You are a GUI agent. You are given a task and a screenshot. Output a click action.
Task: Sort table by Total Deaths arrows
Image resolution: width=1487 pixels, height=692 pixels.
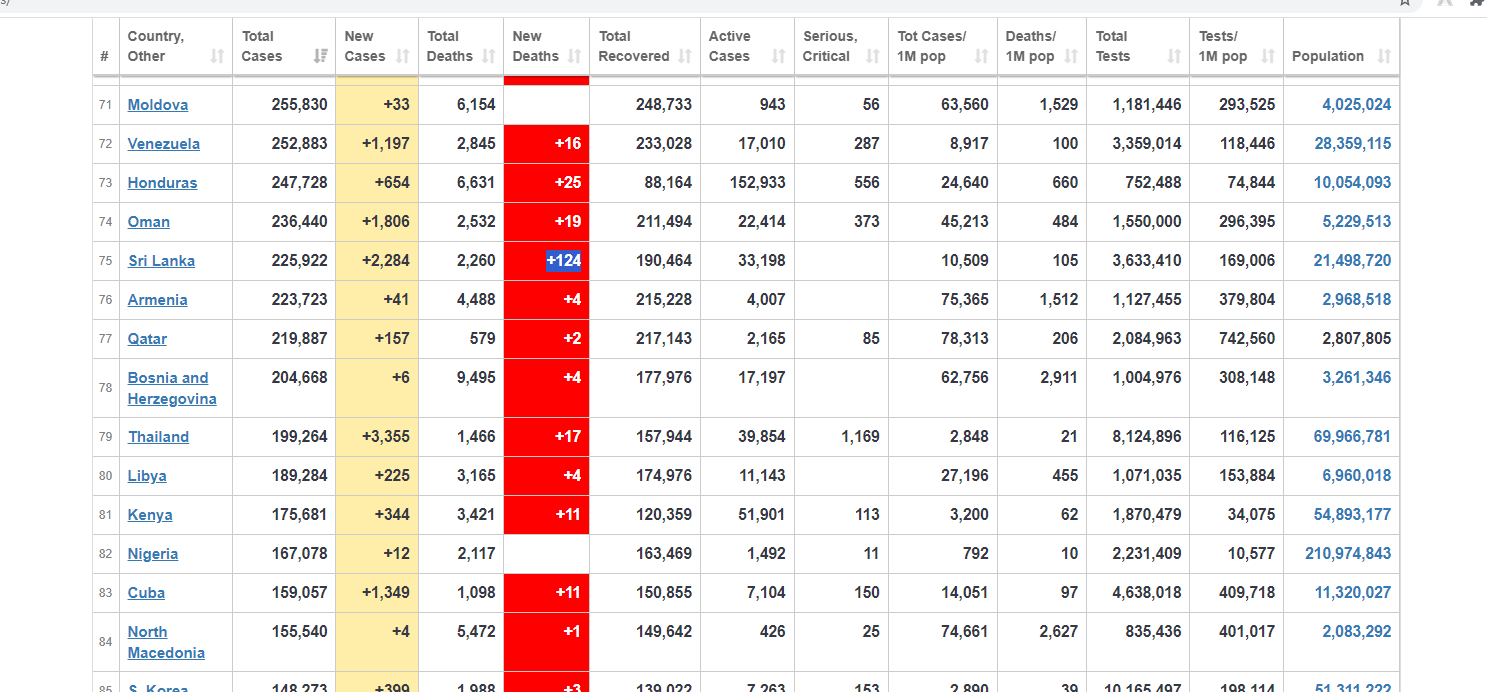click(489, 56)
